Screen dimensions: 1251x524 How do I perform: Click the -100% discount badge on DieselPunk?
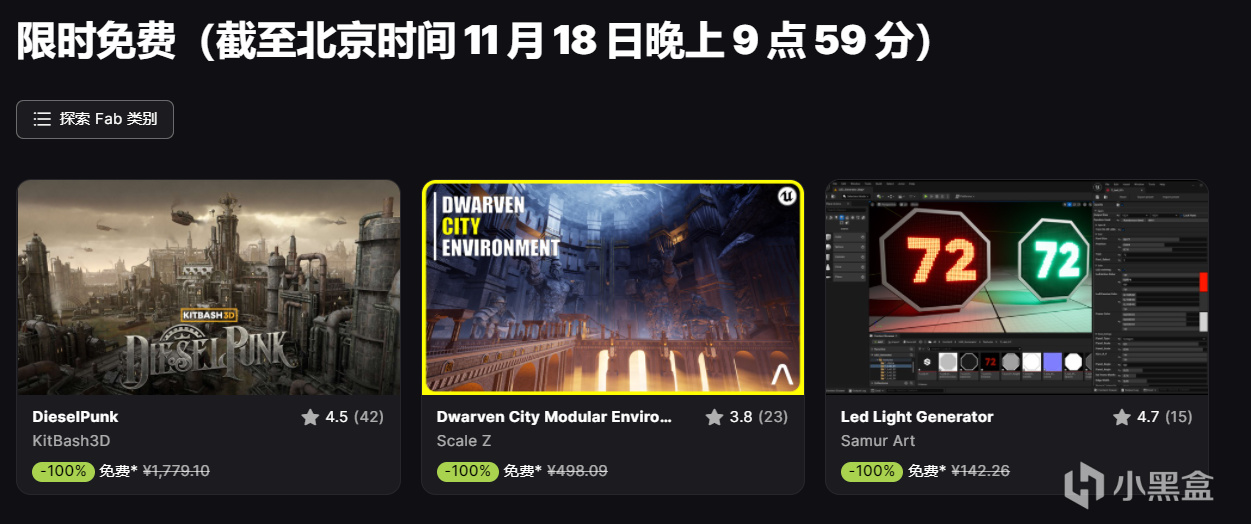click(x=63, y=471)
